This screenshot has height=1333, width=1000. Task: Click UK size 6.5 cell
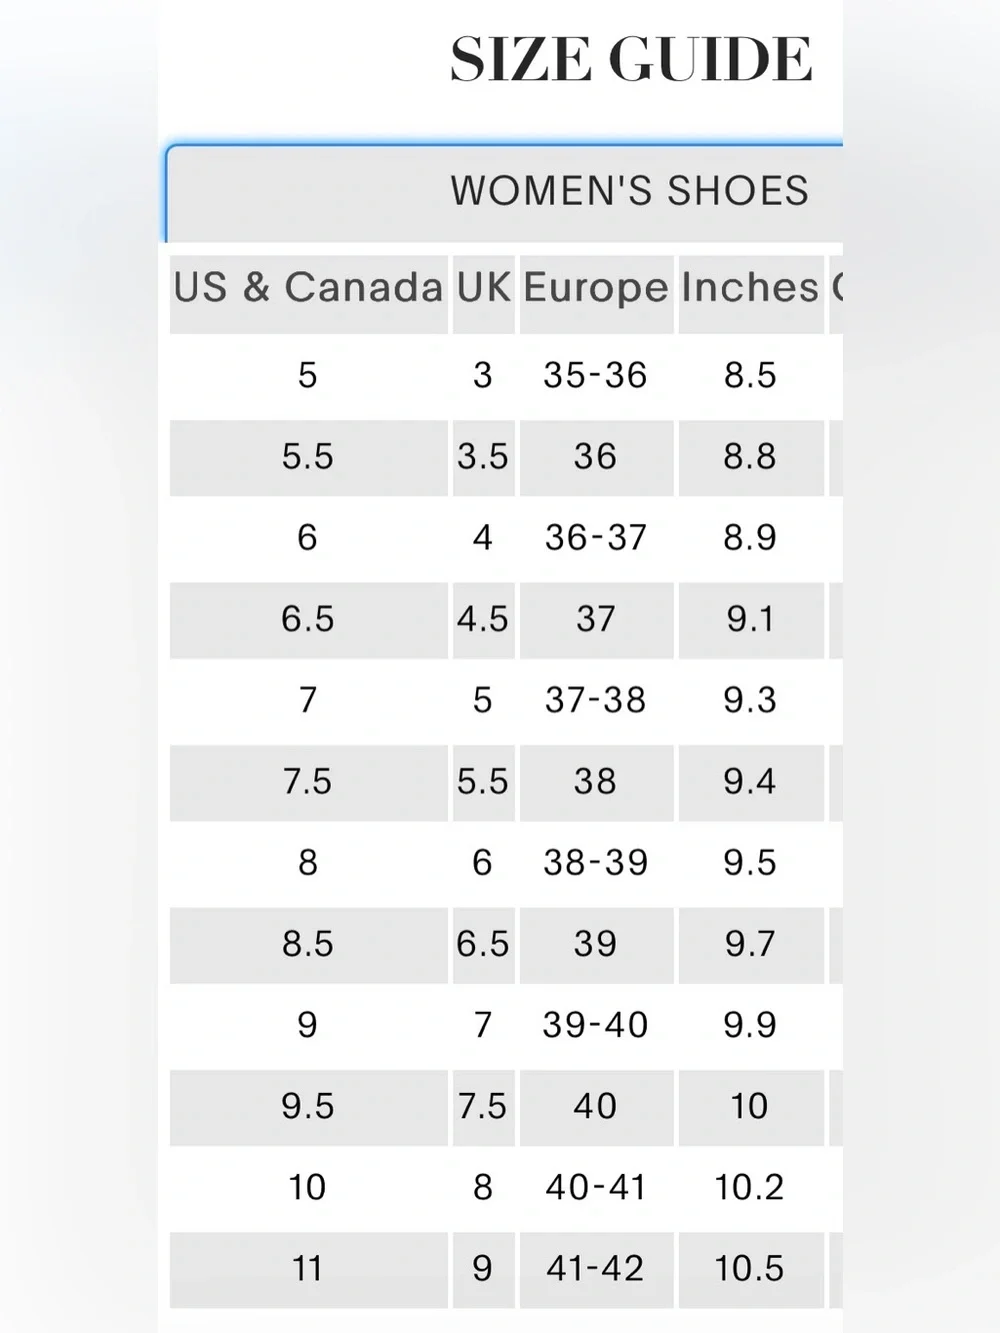pyautogui.click(x=484, y=944)
